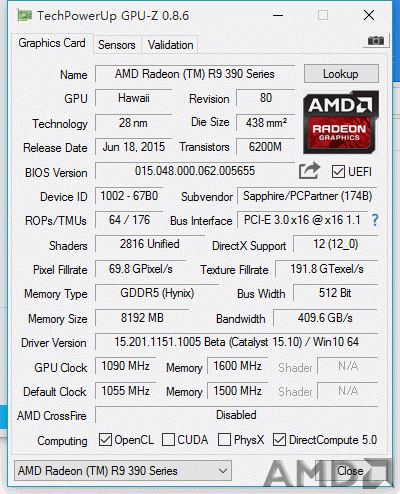Open the Validation tab
The height and width of the screenshot is (494, 400).
170,45
